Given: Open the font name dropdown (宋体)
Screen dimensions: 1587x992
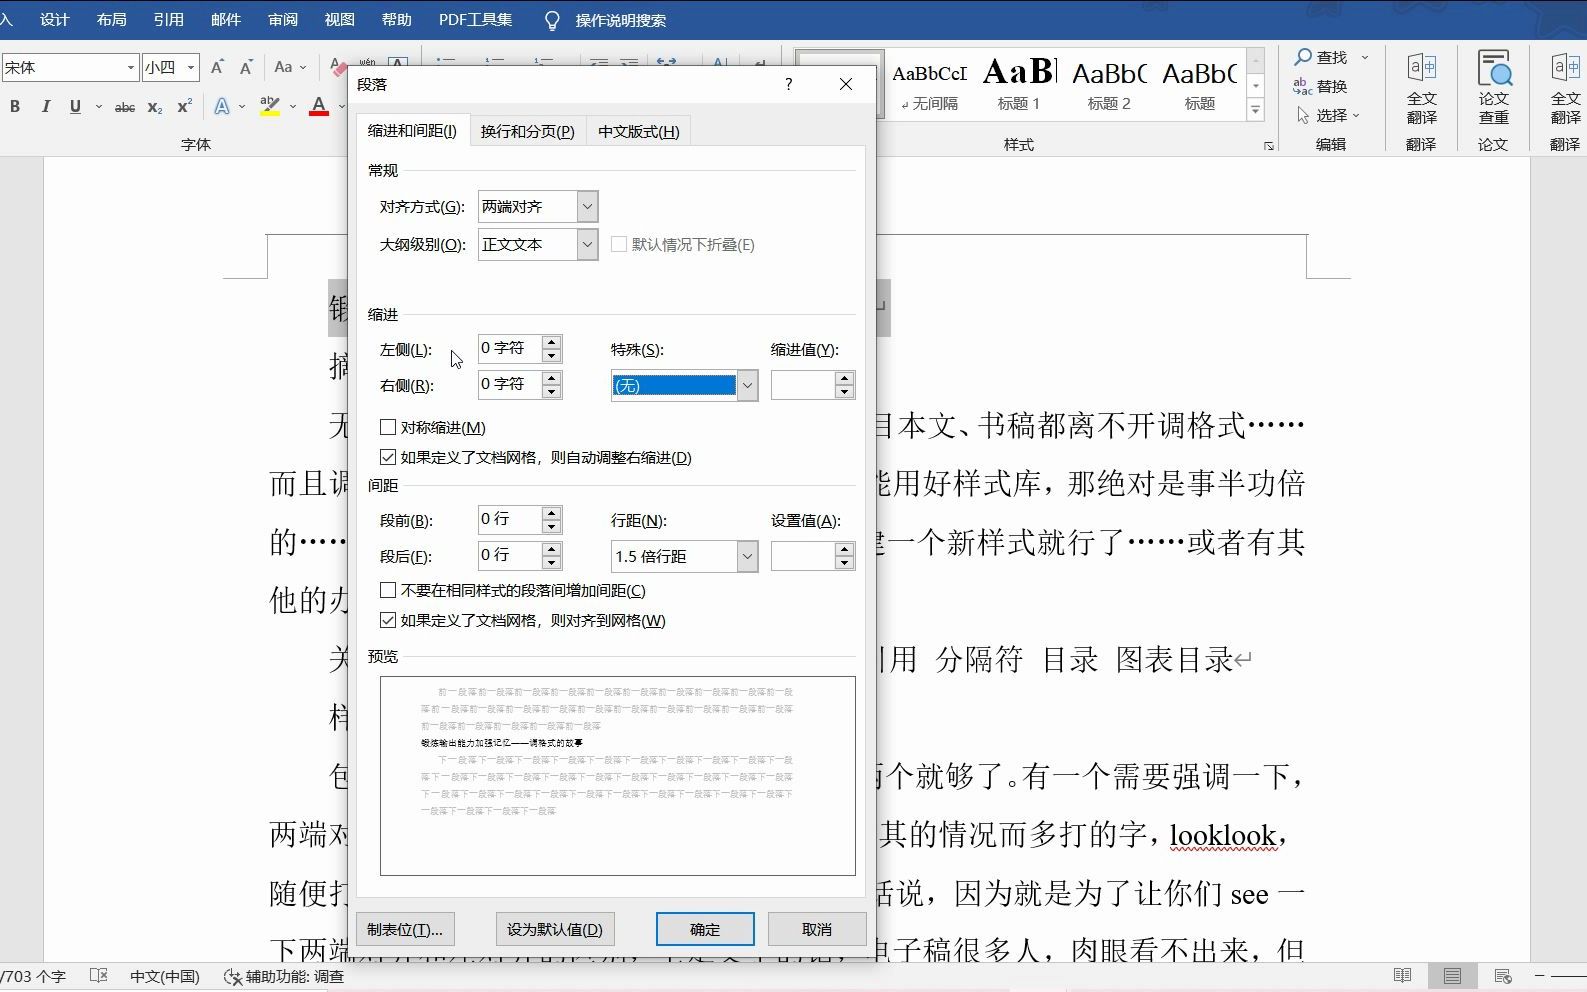Looking at the screenshot, I should [x=130, y=68].
